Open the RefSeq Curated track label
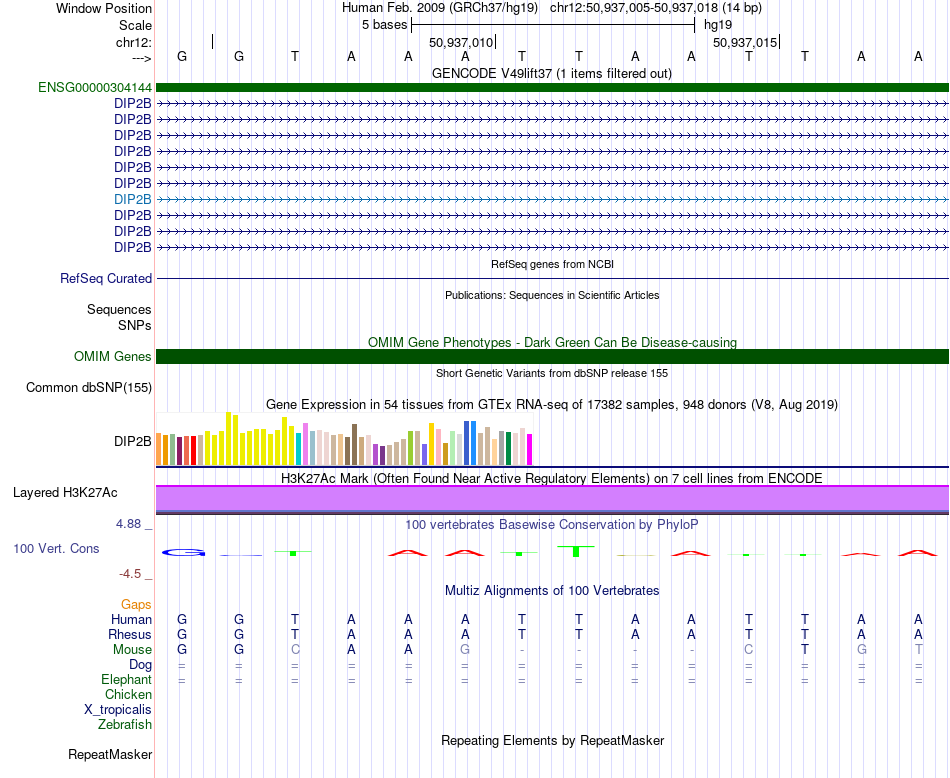950x778 pixels. pyautogui.click(x=106, y=278)
